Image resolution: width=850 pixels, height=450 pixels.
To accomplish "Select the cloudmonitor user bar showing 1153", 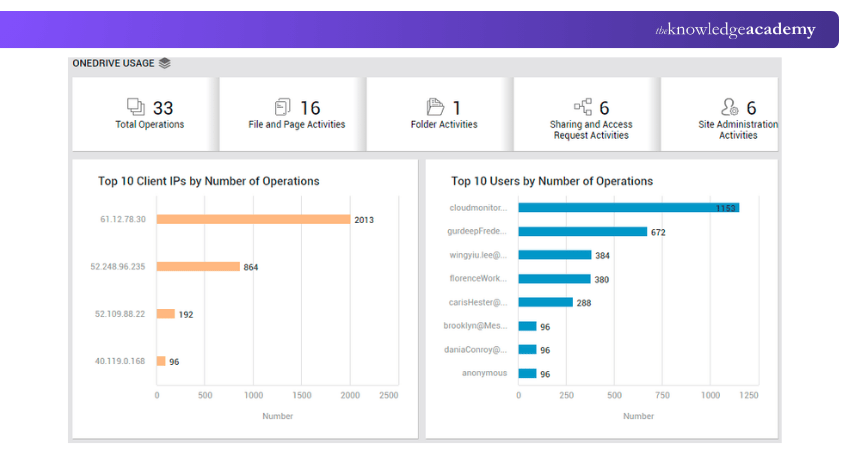I will [628, 208].
